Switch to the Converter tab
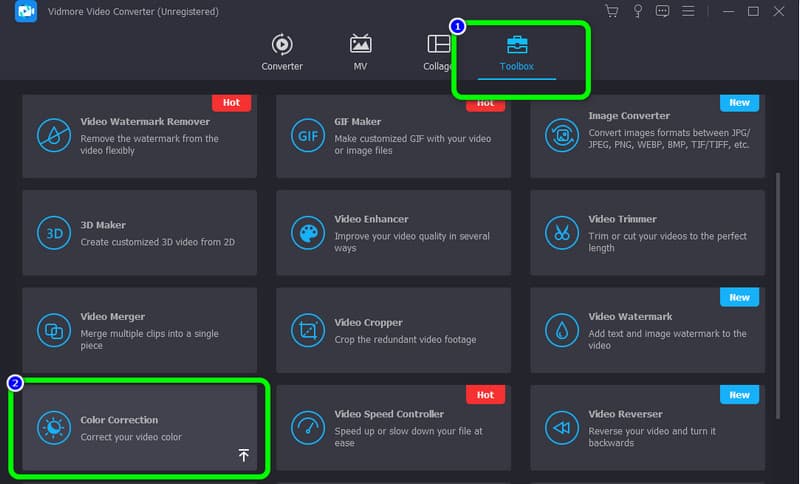 coord(282,53)
